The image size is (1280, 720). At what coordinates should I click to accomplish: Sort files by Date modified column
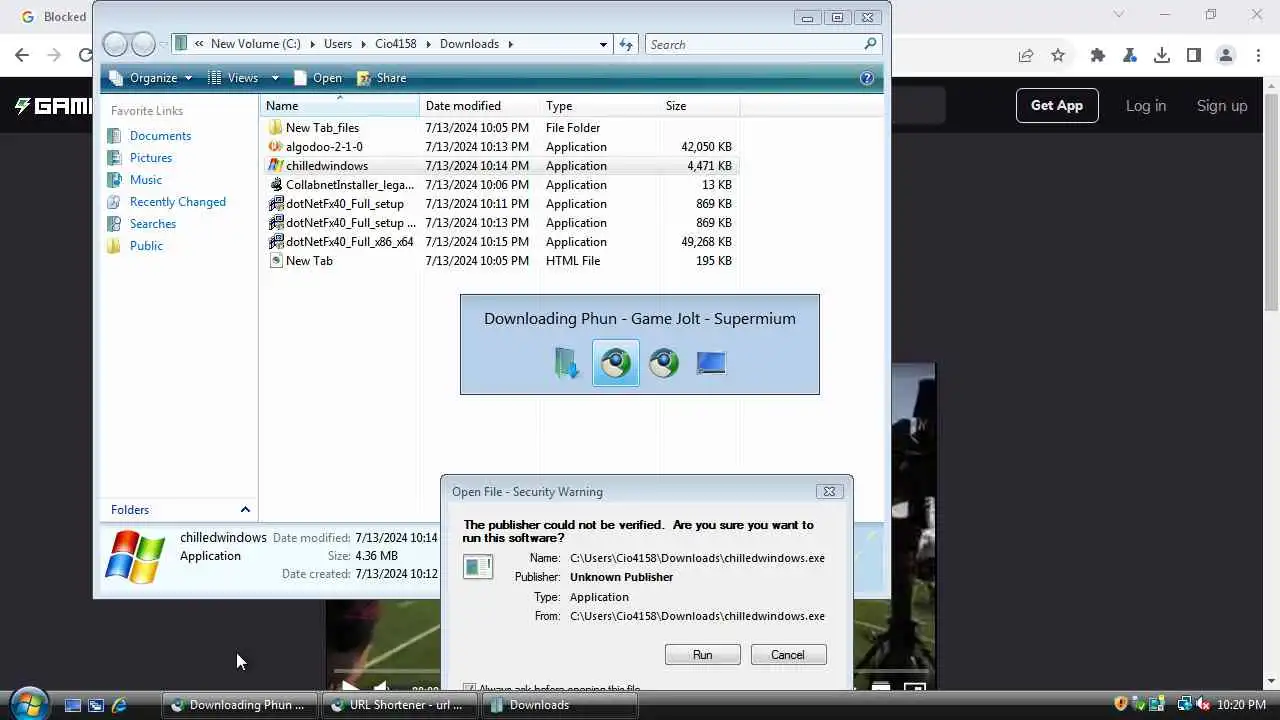click(480, 105)
